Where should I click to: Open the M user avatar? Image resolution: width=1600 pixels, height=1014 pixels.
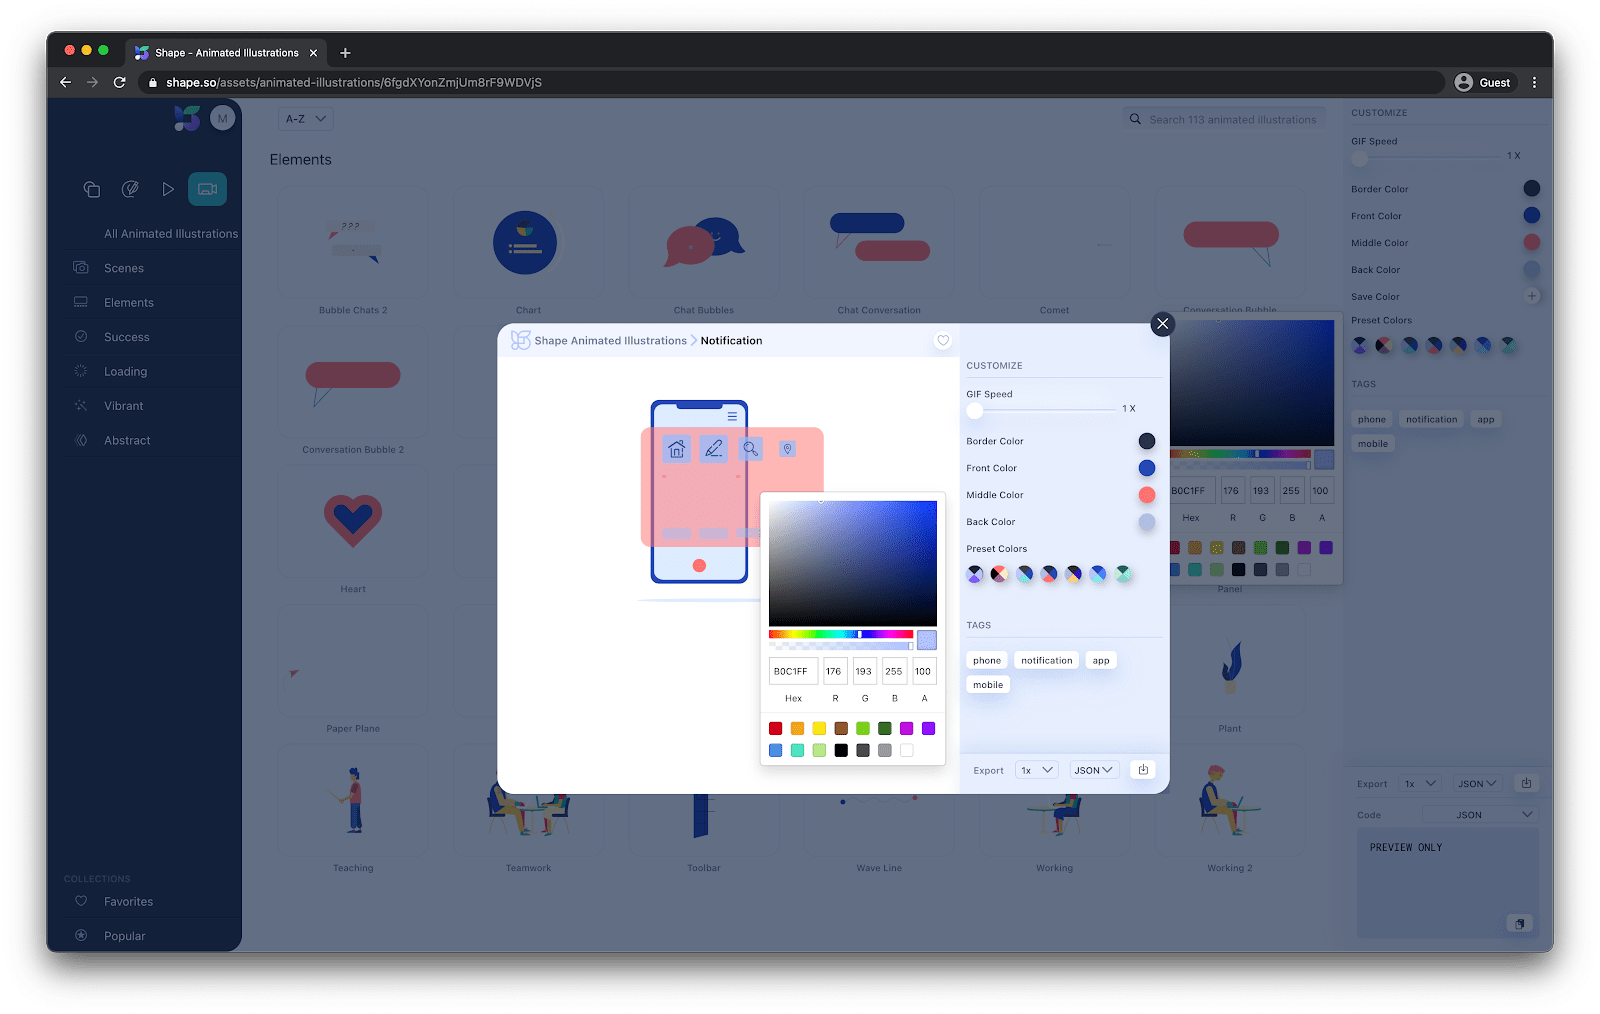click(222, 118)
